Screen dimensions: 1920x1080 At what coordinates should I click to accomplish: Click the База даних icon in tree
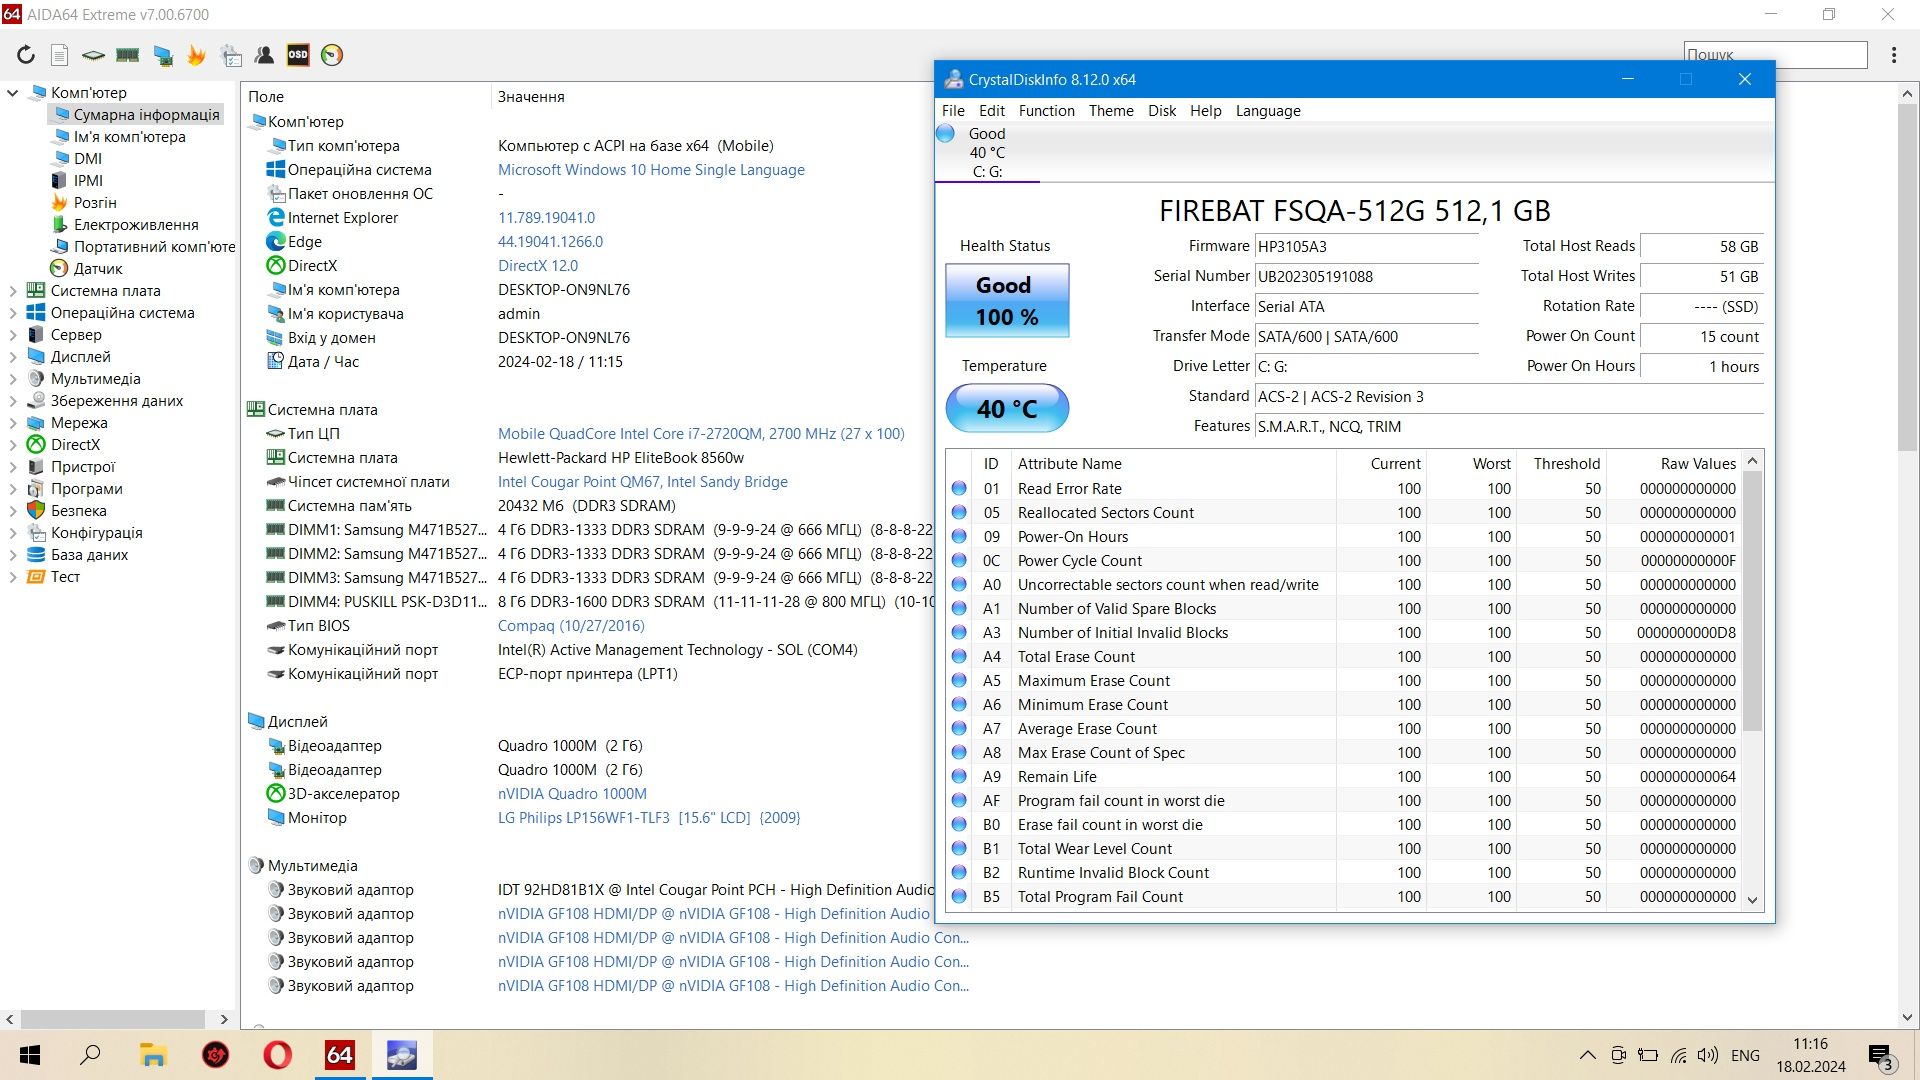pos(36,554)
